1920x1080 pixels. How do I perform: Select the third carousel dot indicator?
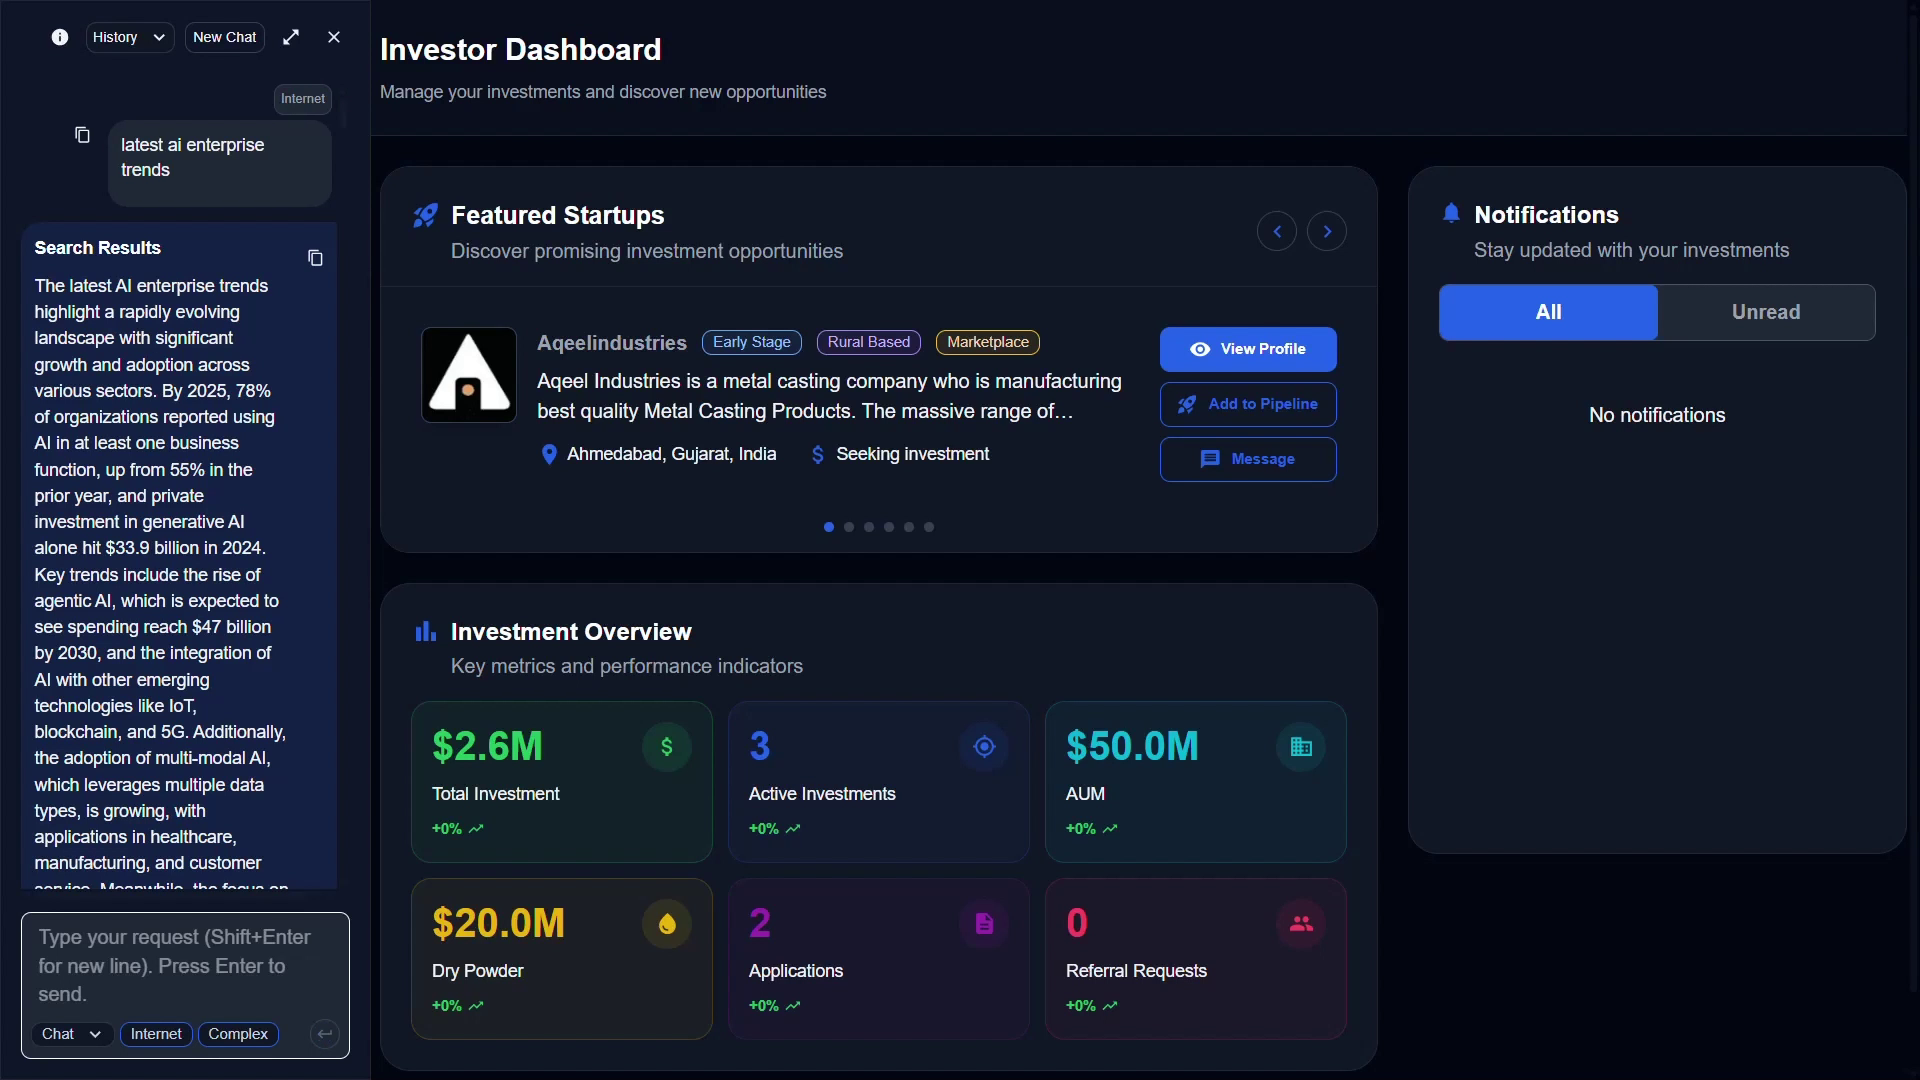pyautogui.click(x=869, y=527)
